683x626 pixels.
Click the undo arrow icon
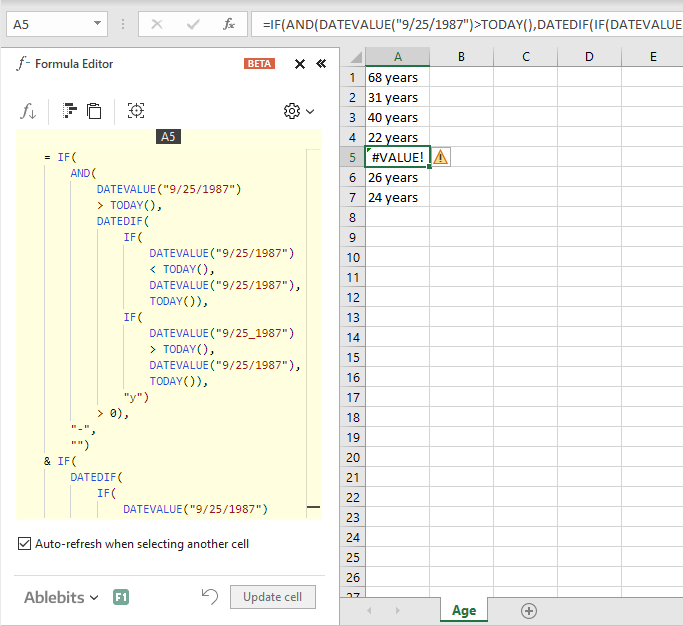tap(210, 596)
